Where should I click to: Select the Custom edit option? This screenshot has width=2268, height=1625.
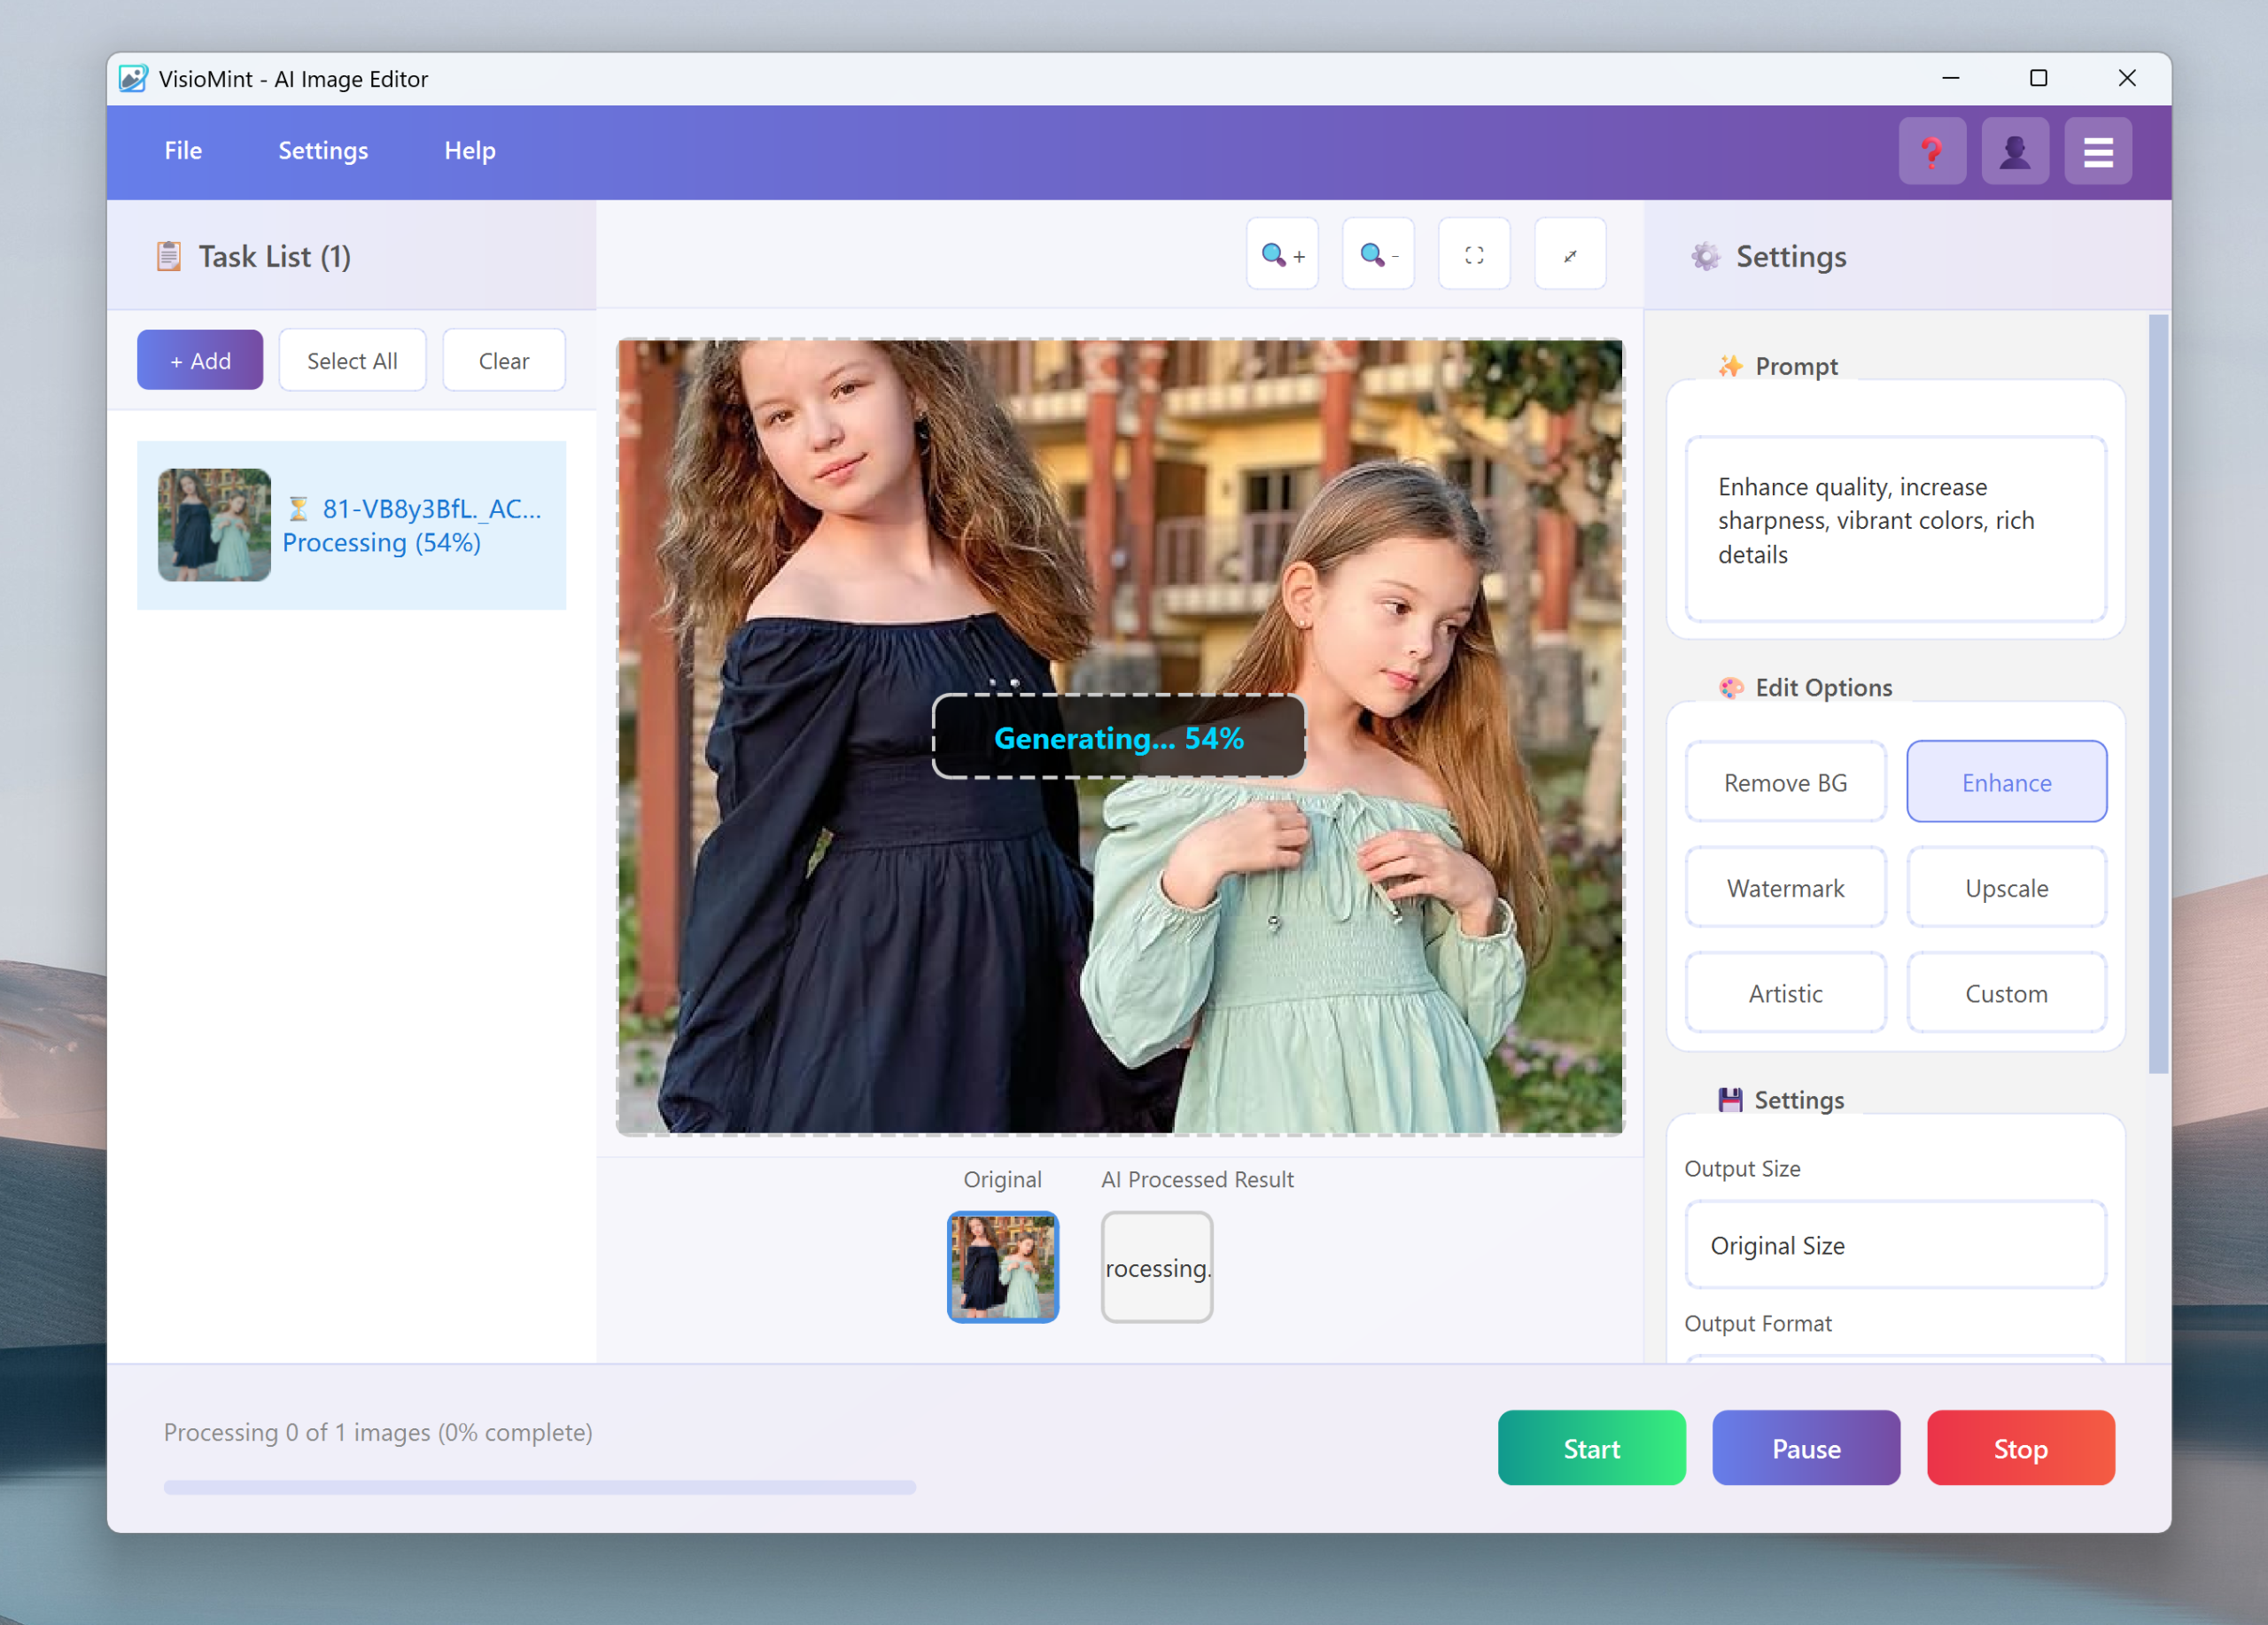[2005, 993]
